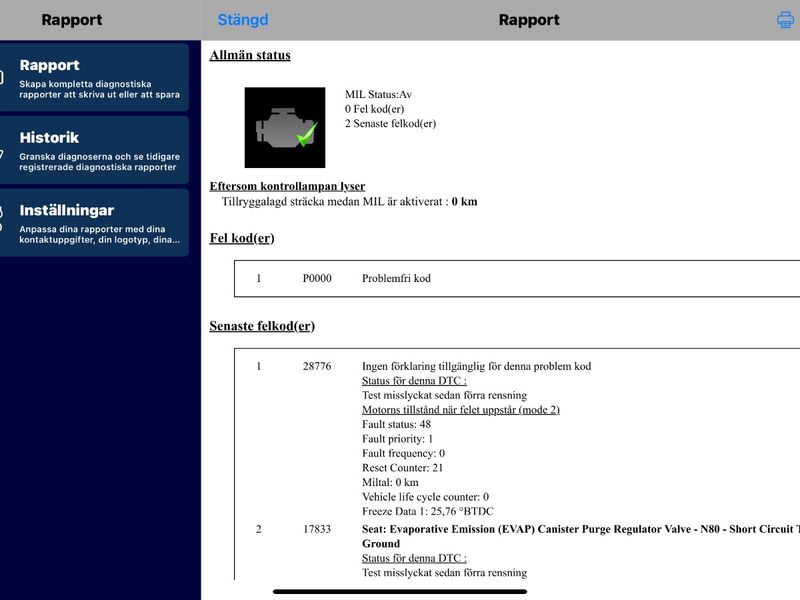This screenshot has height=600, width=800.
Task: Select the '0 Fel kod(er)' line
Action: pos(374,109)
